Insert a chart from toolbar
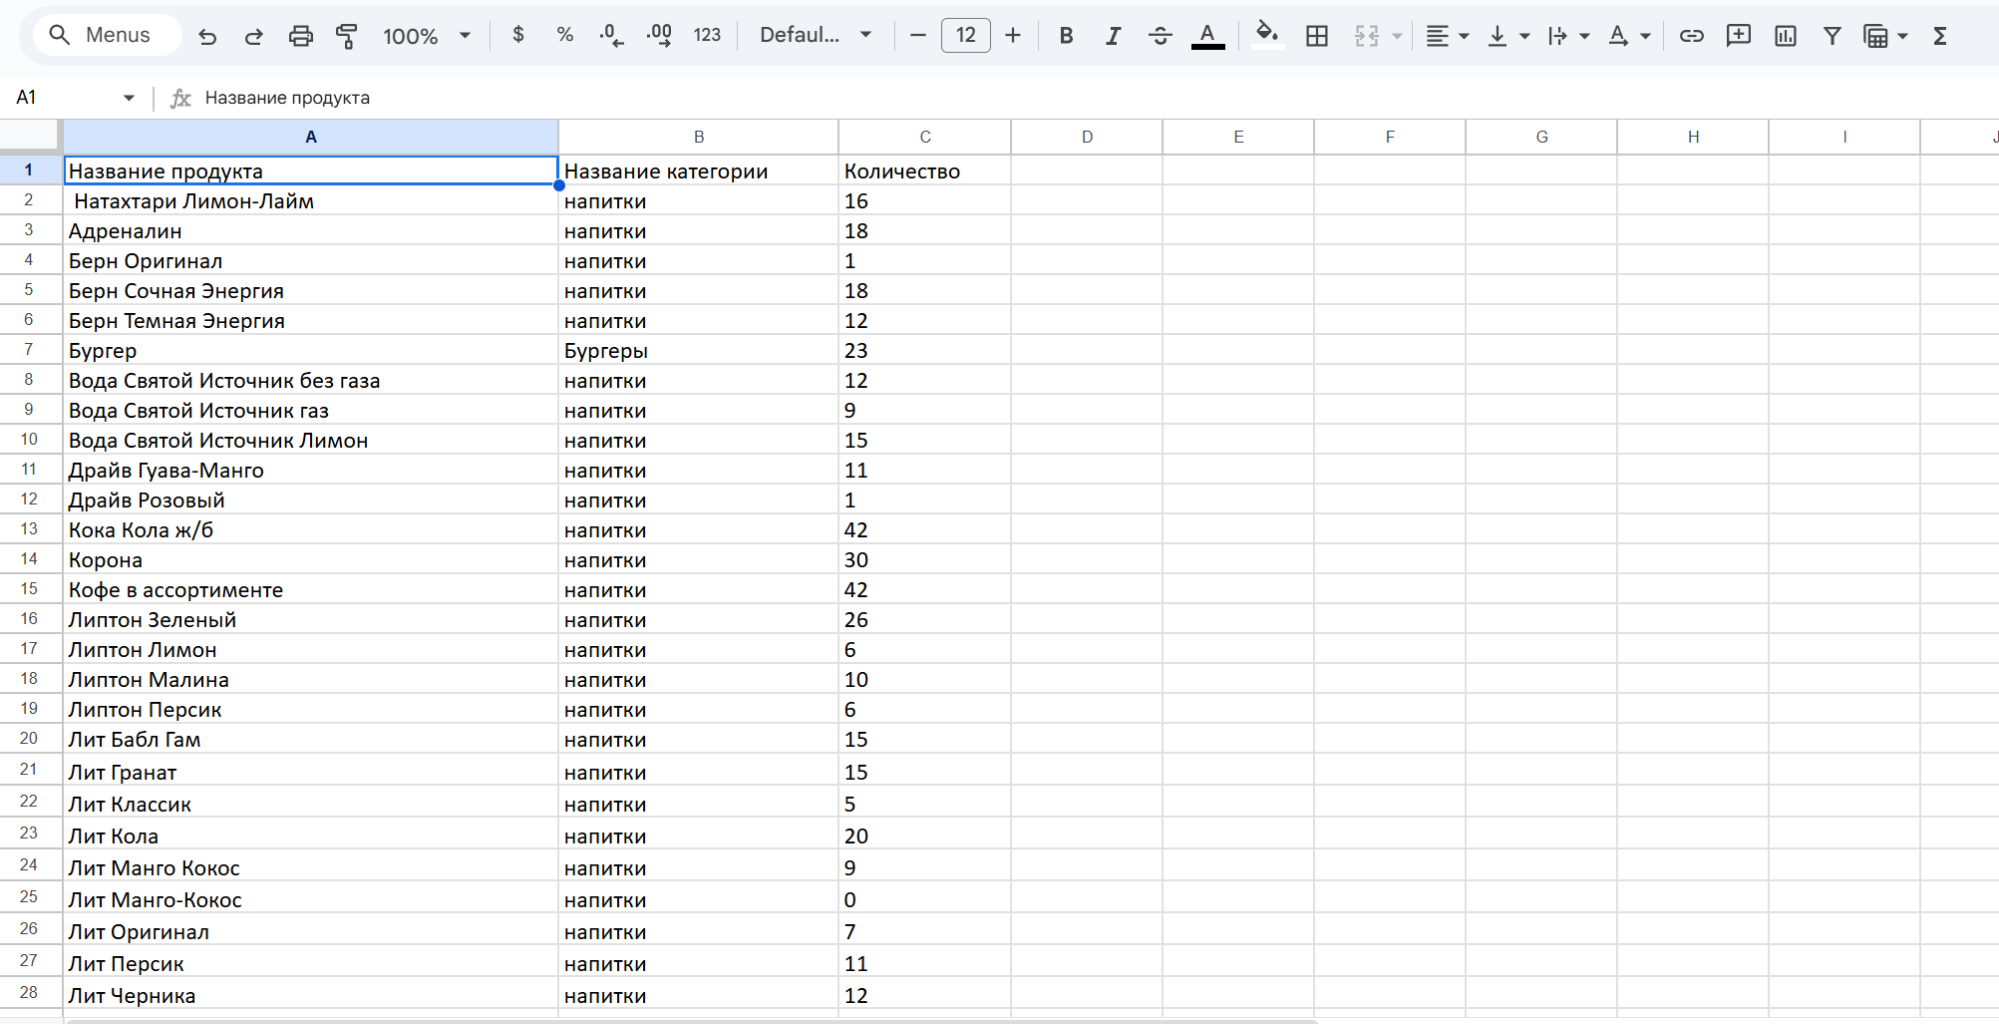1999x1024 pixels. (1785, 36)
